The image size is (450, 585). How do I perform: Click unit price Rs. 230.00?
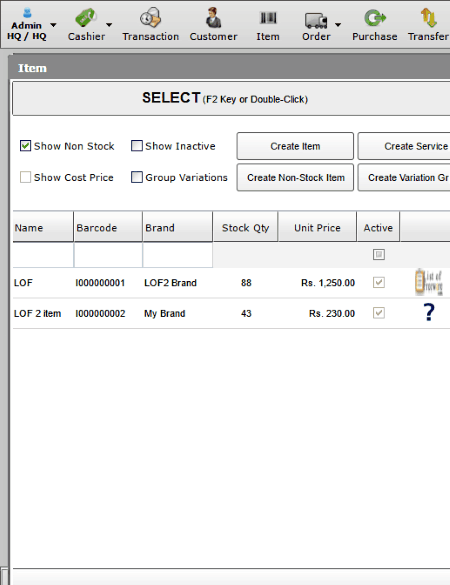click(332, 313)
